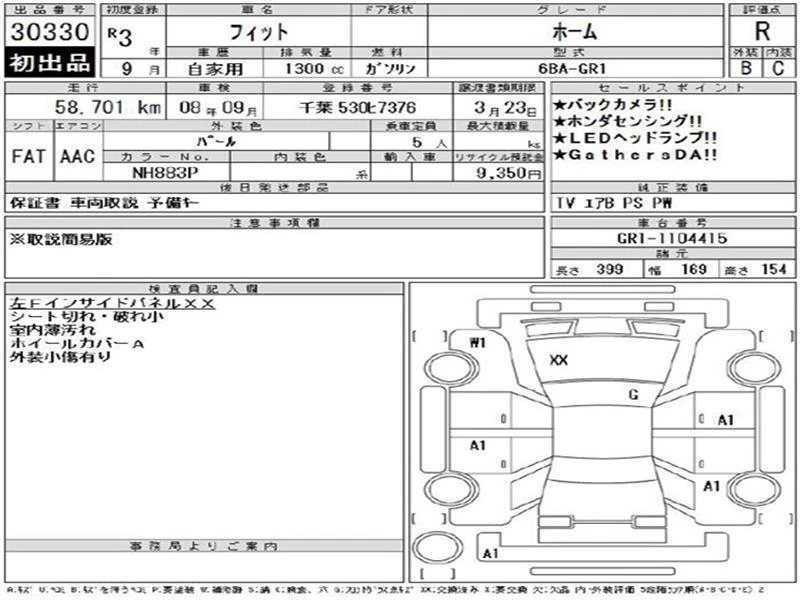This screenshot has width=800, height=600.
Task: Click the XX damage marker on the hood
Action: [559, 360]
